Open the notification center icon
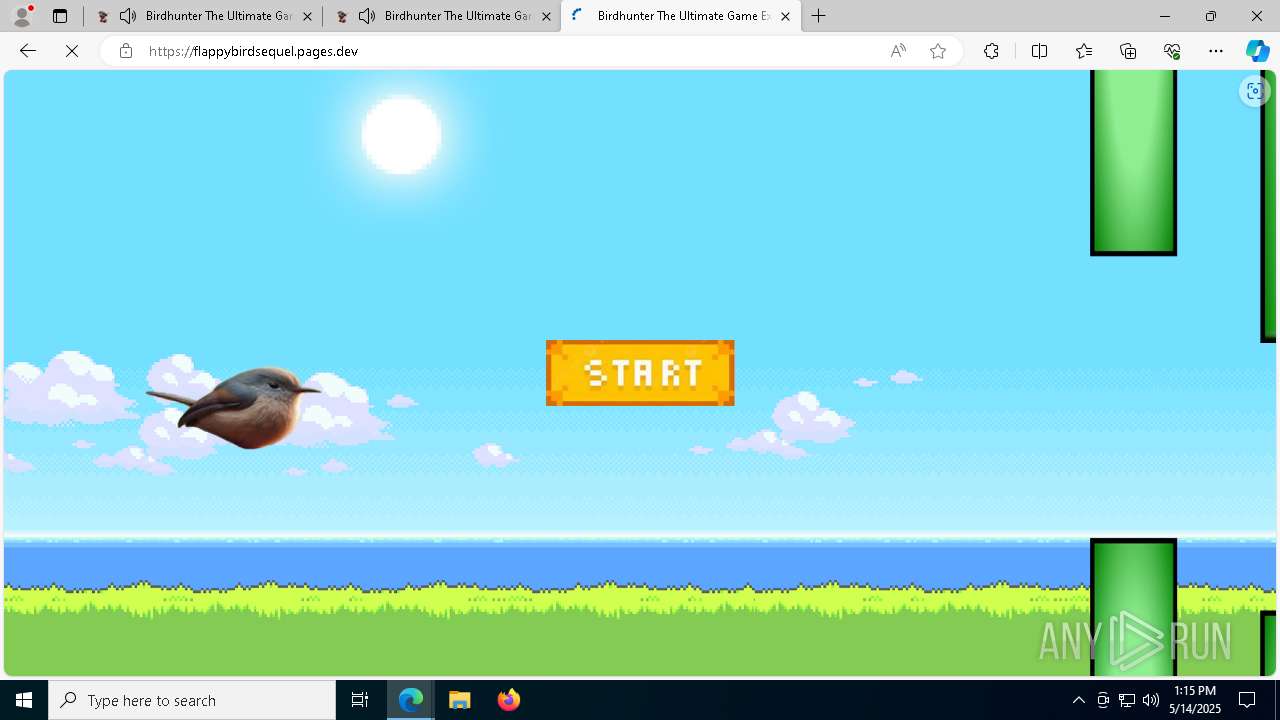This screenshot has height=720, width=1280. pyautogui.click(x=1247, y=700)
